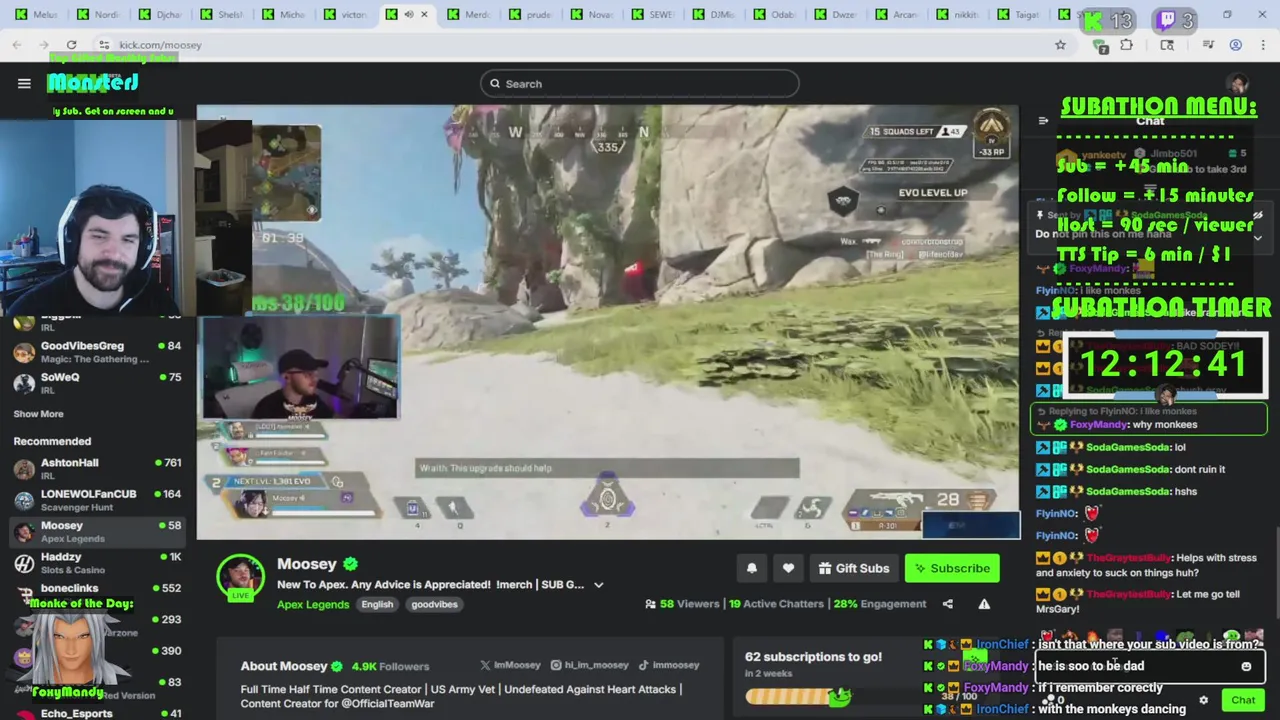Open the Apex Legends category link

click(313, 604)
